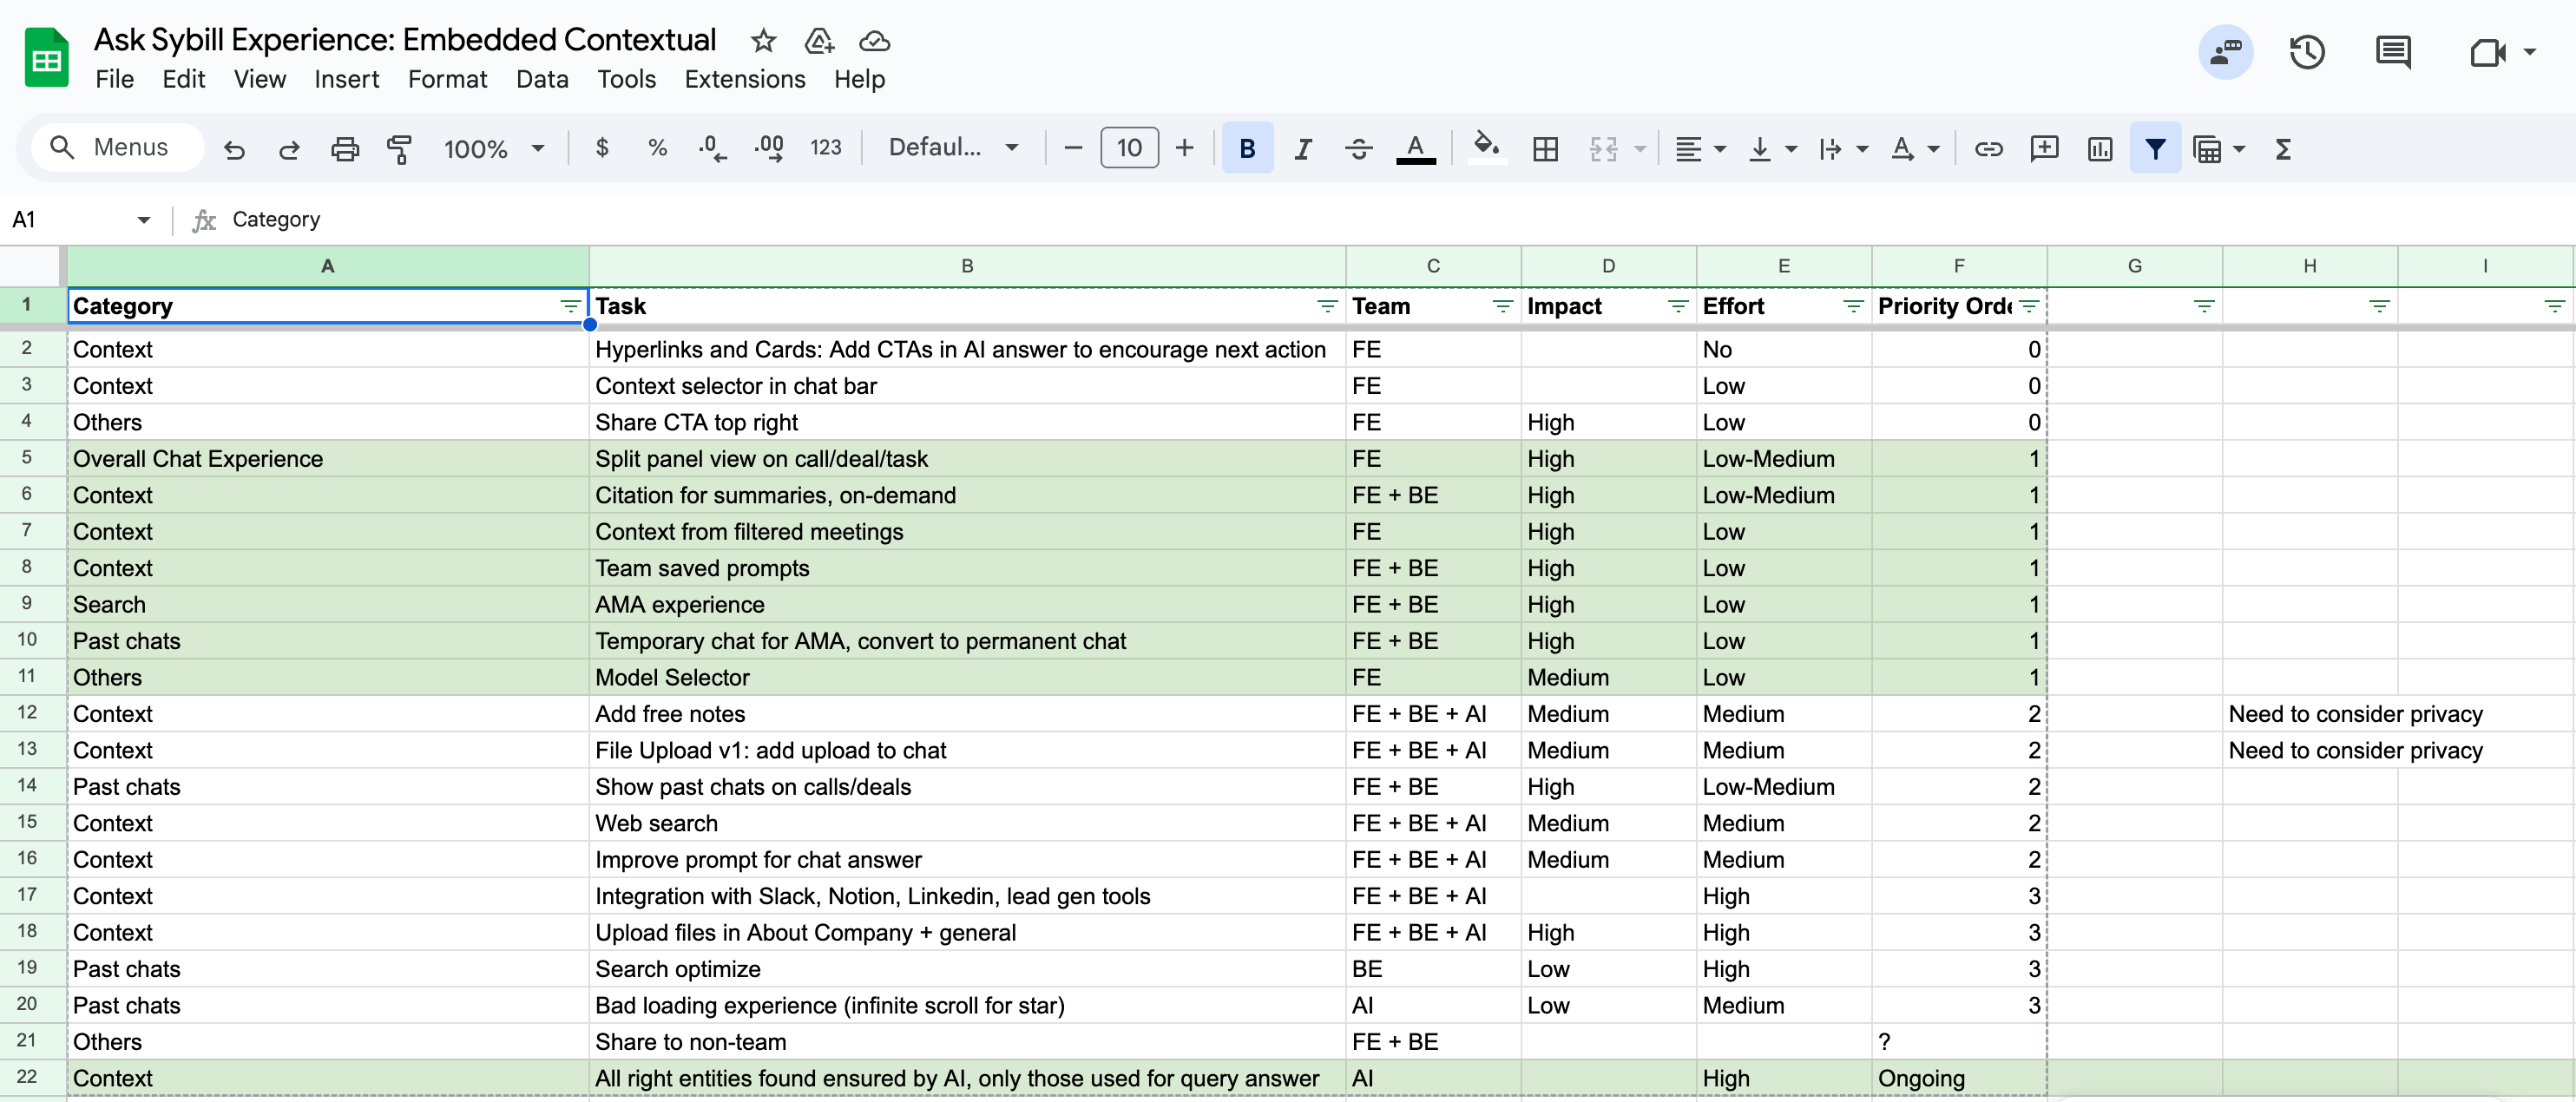Image resolution: width=2576 pixels, height=1102 pixels.
Task: Click the Menus search box
Action: coord(117,148)
